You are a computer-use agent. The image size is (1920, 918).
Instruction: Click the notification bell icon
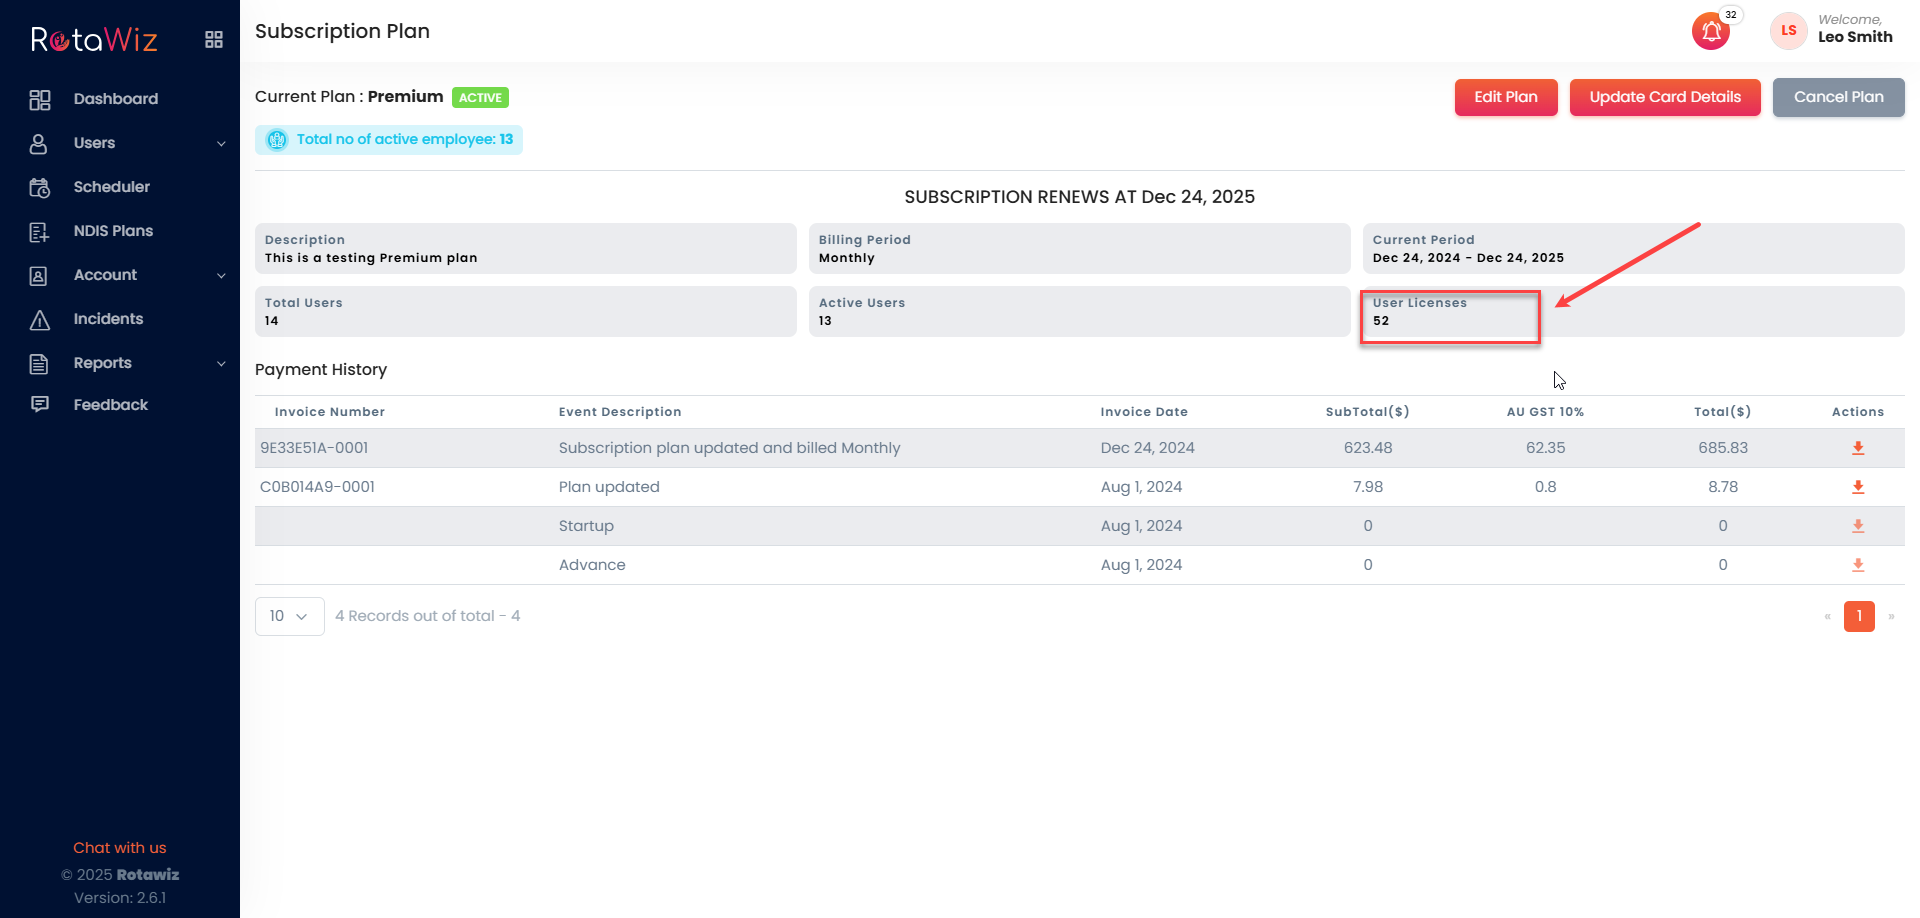[1711, 32]
